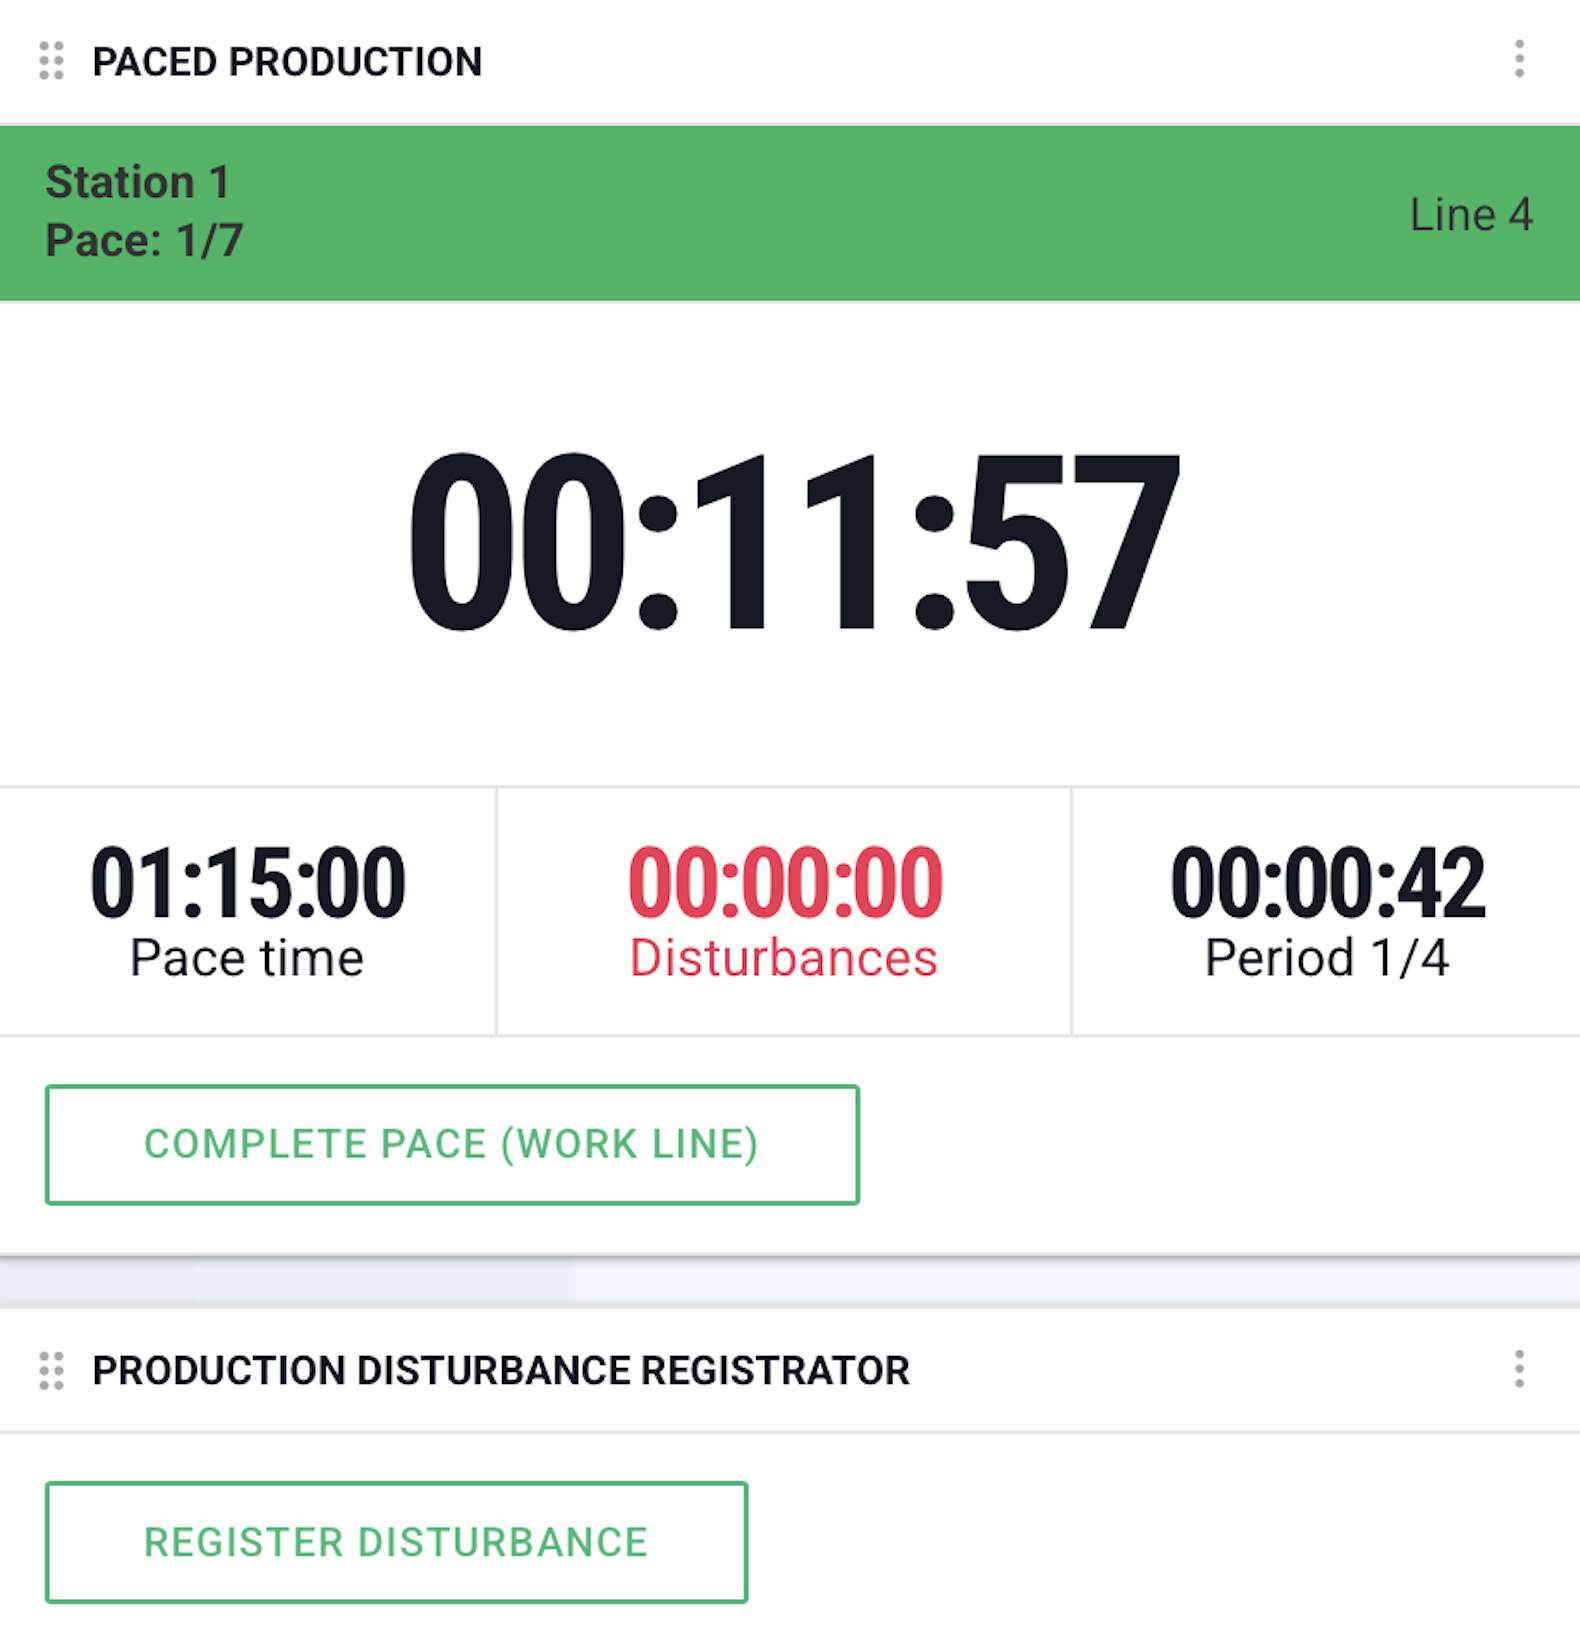The width and height of the screenshot is (1580, 1649).
Task: Click the main 00:11:57 countdown timer
Action: 794,542
